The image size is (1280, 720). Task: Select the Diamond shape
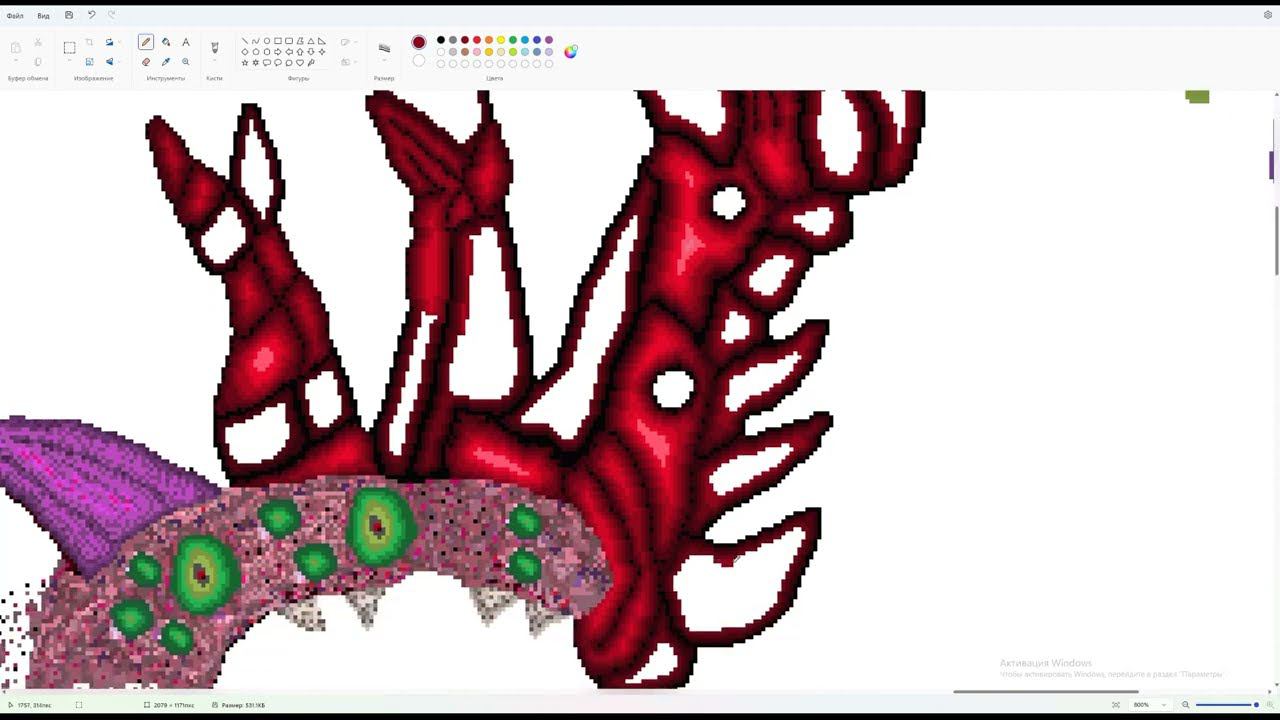click(x=245, y=52)
